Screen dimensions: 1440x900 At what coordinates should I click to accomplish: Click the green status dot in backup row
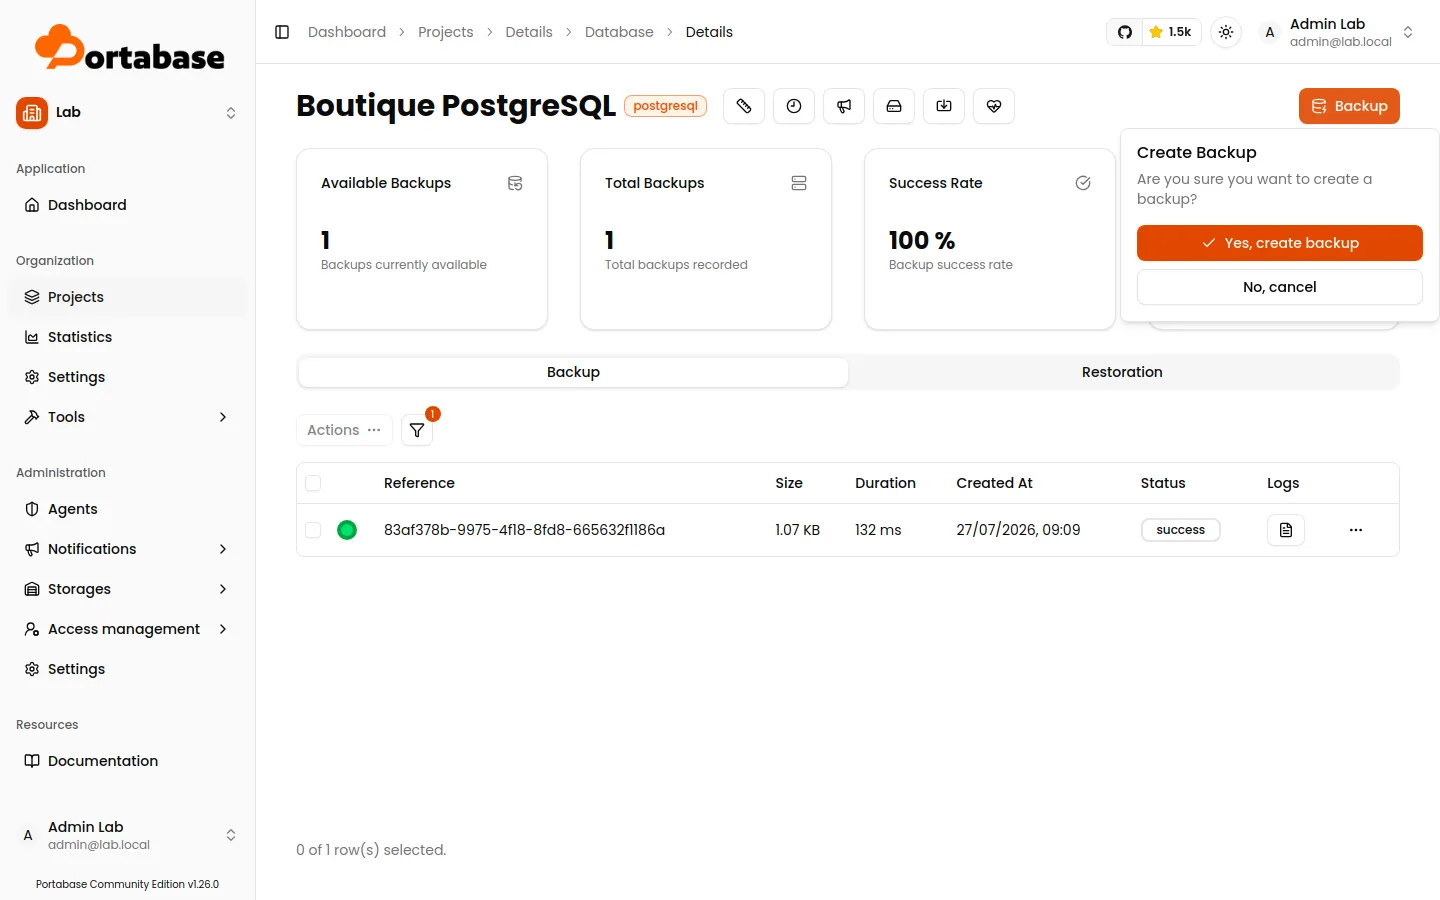click(347, 530)
